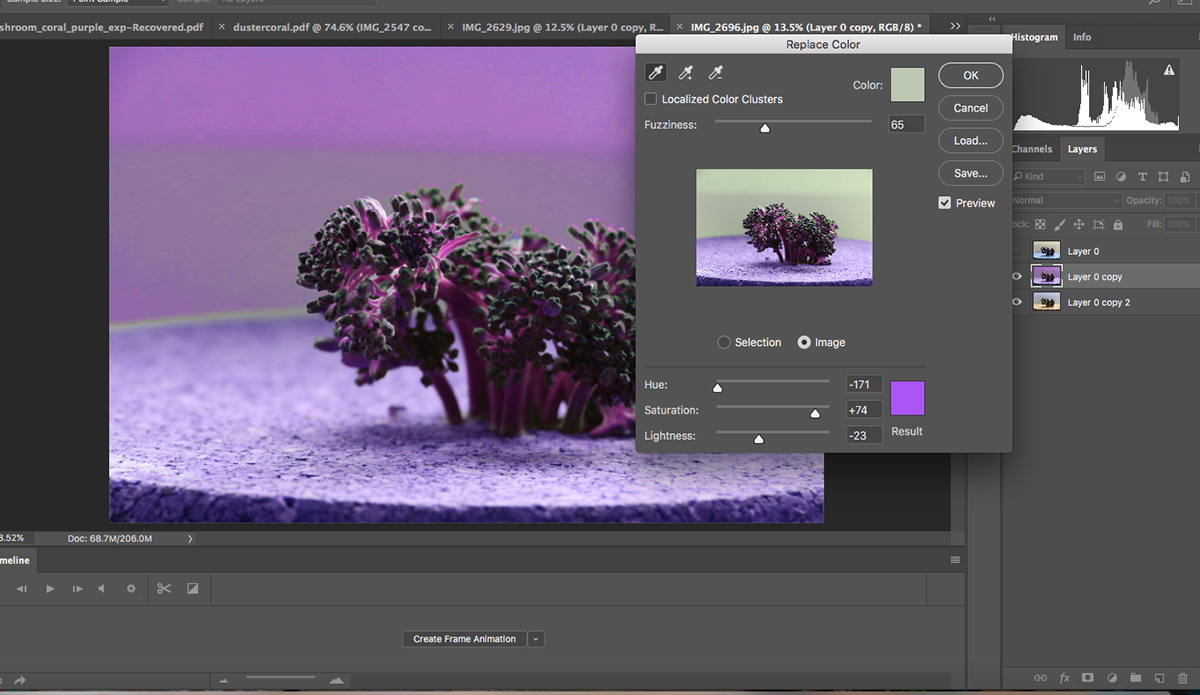Screen dimensions: 1200x695
Task: Click render video arrow icon
Action: tap(19, 680)
